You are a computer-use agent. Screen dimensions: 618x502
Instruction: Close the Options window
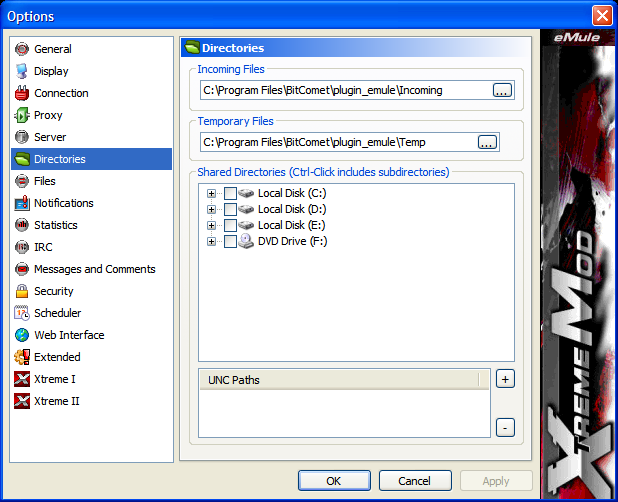click(602, 16)
